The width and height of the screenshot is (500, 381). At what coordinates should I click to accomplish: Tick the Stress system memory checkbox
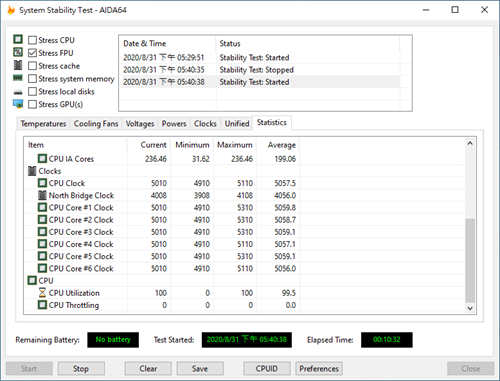(x=32, y=79)
